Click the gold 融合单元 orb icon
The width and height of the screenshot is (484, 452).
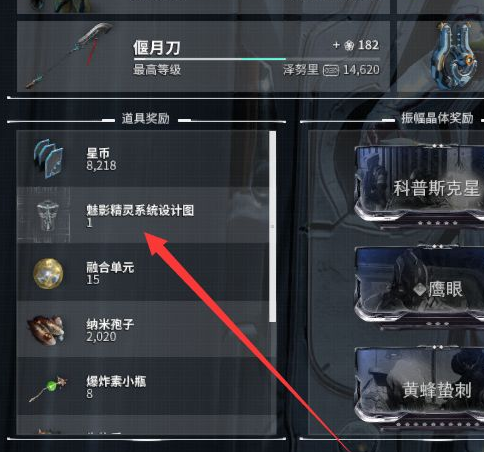click(x=48, y=273)
